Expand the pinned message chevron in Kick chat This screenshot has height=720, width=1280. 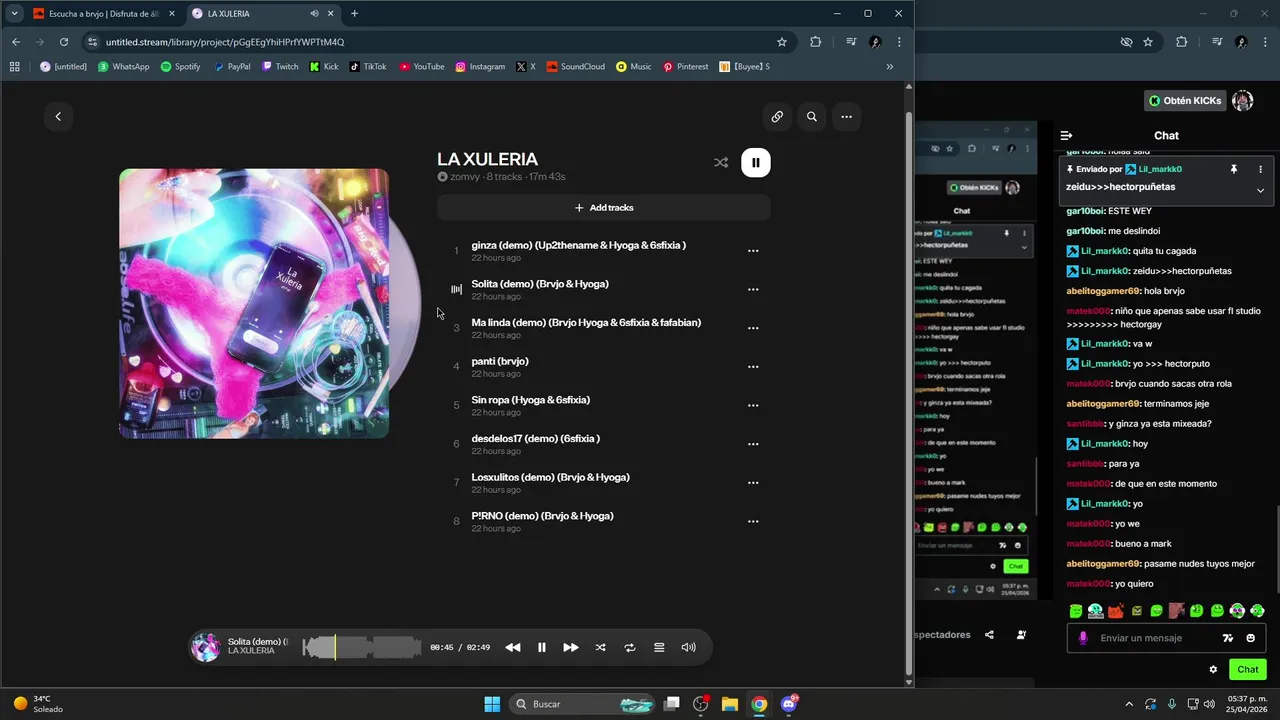pyautogui.click(x=1260, y=190)
